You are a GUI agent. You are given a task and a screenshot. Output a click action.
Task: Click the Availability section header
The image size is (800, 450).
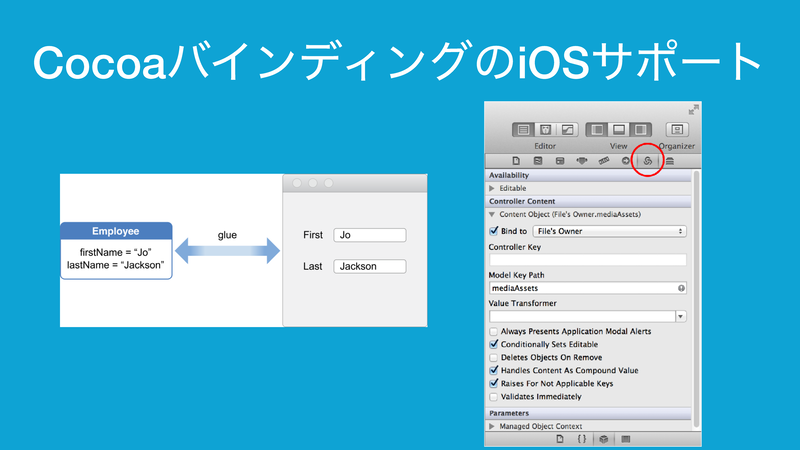click(x=588, y=175)
